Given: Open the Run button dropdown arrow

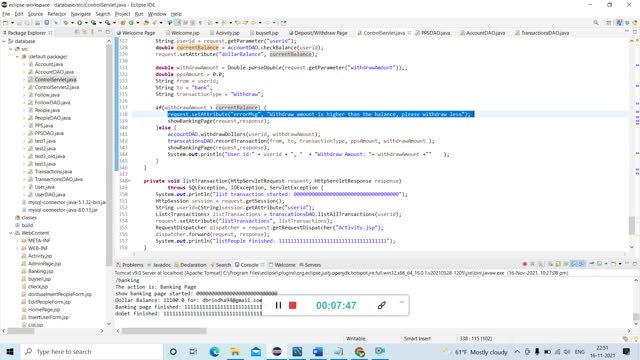Looking at the screenshot, I should coord(86,23).
